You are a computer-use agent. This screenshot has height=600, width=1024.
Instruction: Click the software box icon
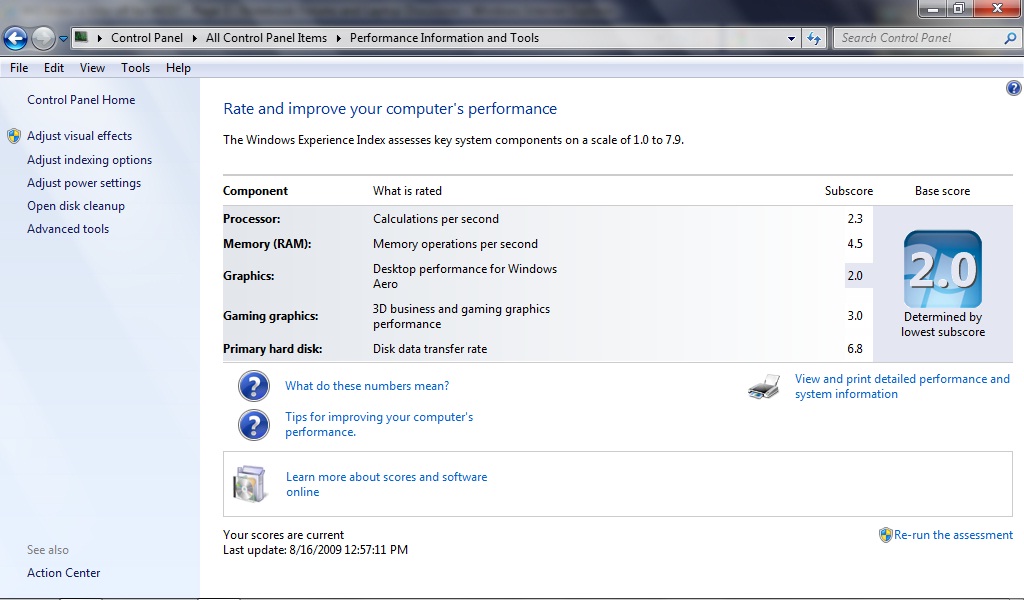point(250,484)
